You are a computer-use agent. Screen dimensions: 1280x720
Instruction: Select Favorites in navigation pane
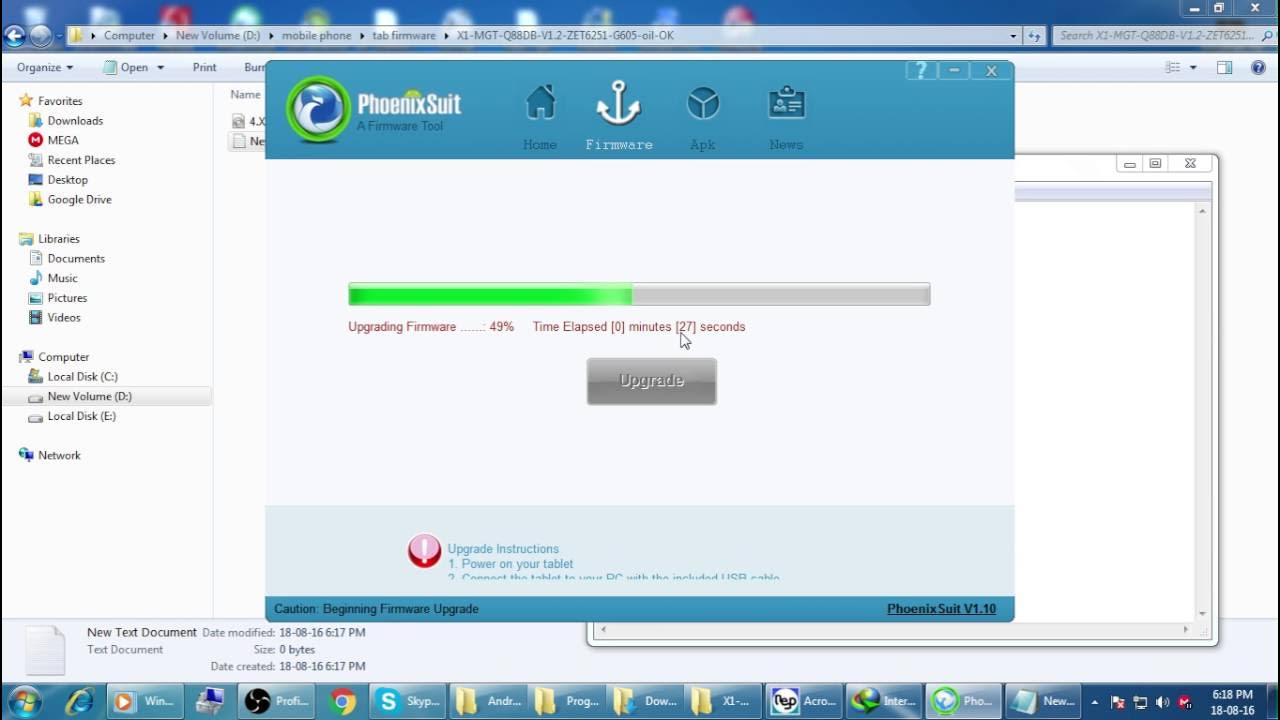pos(60,101)
